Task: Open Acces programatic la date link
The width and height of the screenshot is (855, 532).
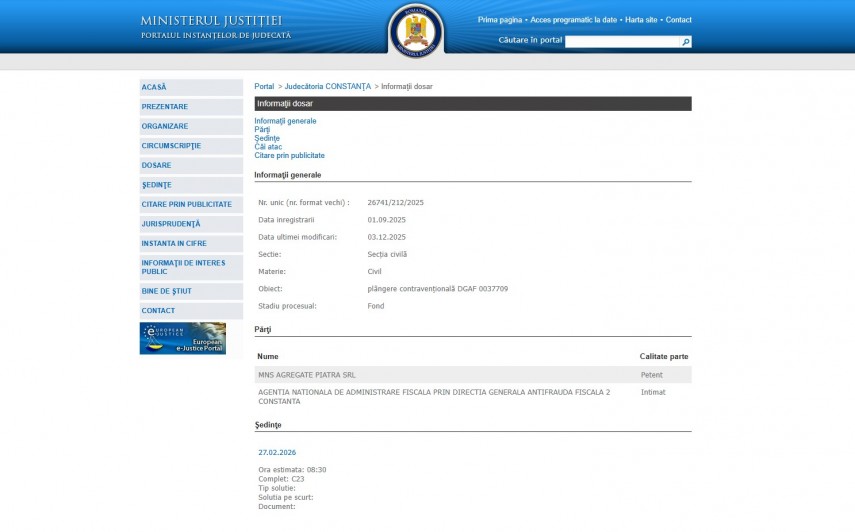Action: click(573, 20)
